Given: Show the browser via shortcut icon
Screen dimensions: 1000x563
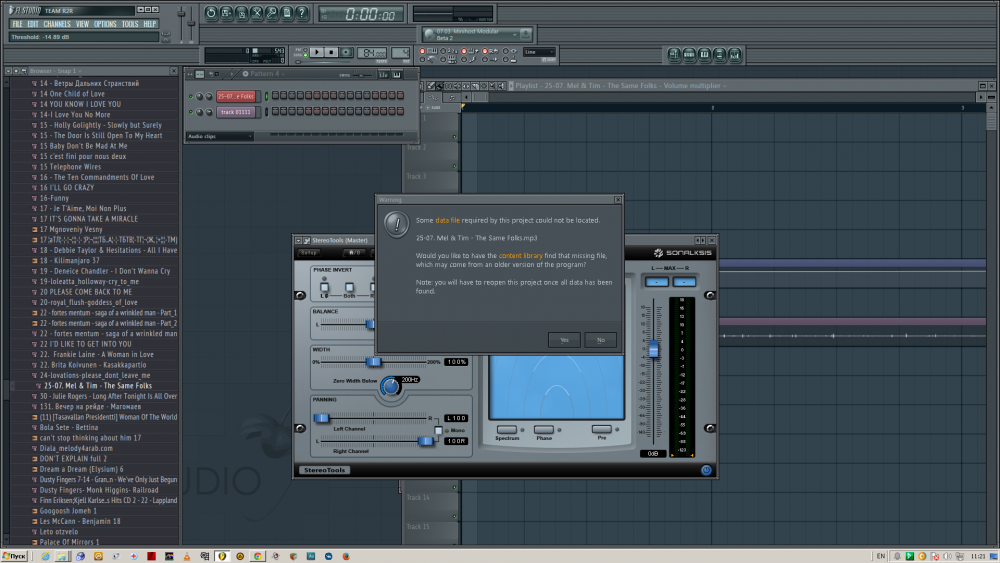Looking at the screenshot, I should [x=719, y=55].
